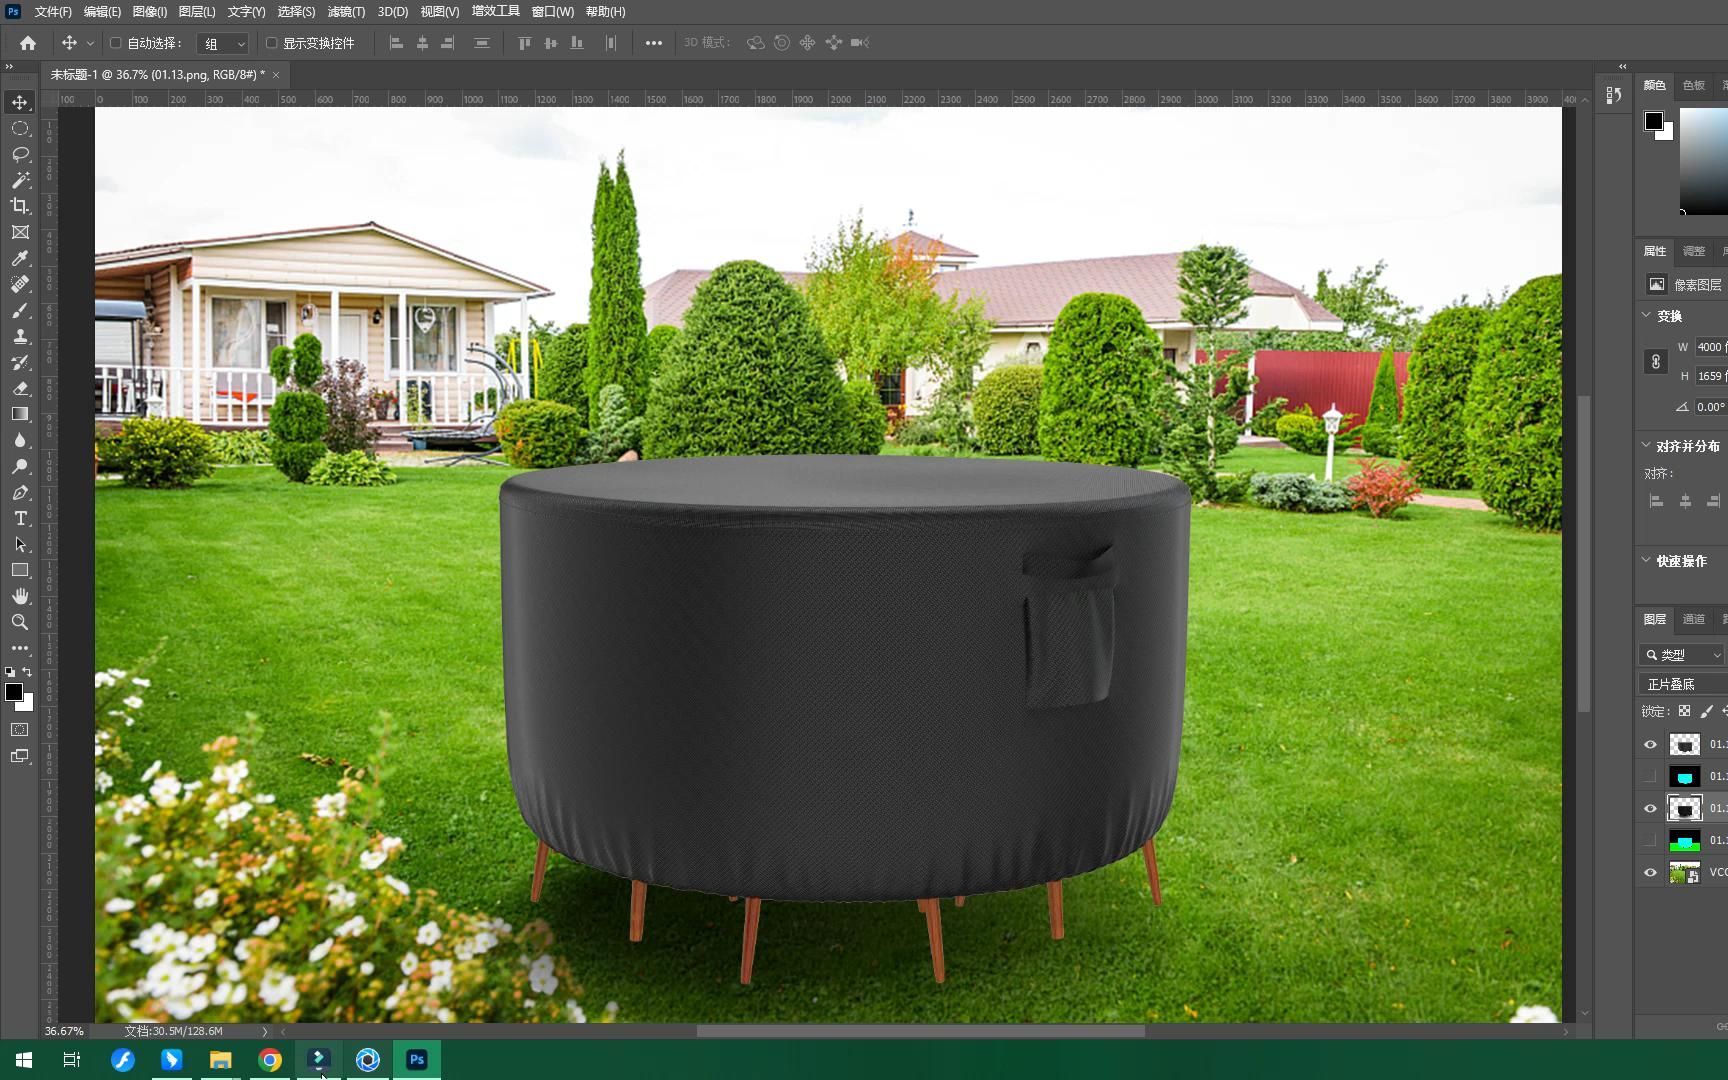Select the Crop tool
The height and width of the screenshot is (1080, 1728).
(20, 206)
